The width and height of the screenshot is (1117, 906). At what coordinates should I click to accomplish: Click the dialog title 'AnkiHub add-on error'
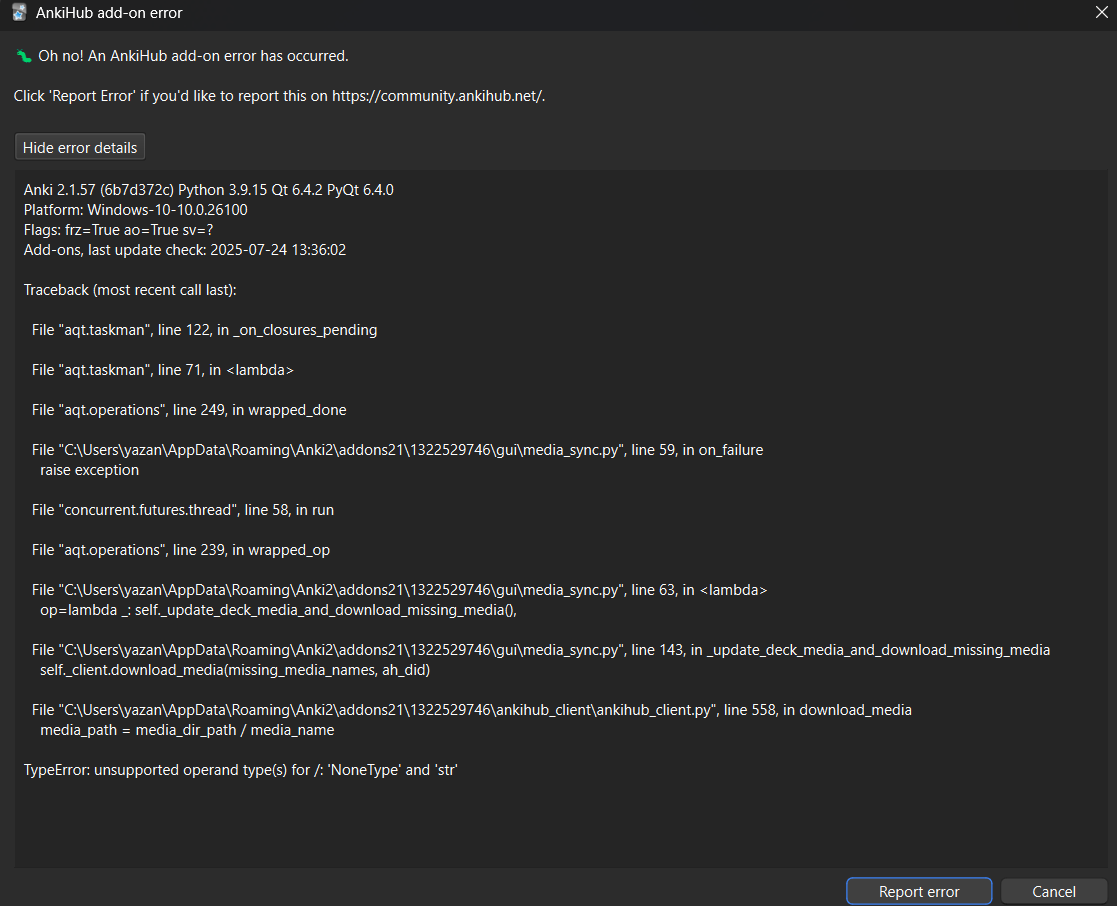[110, 14]
